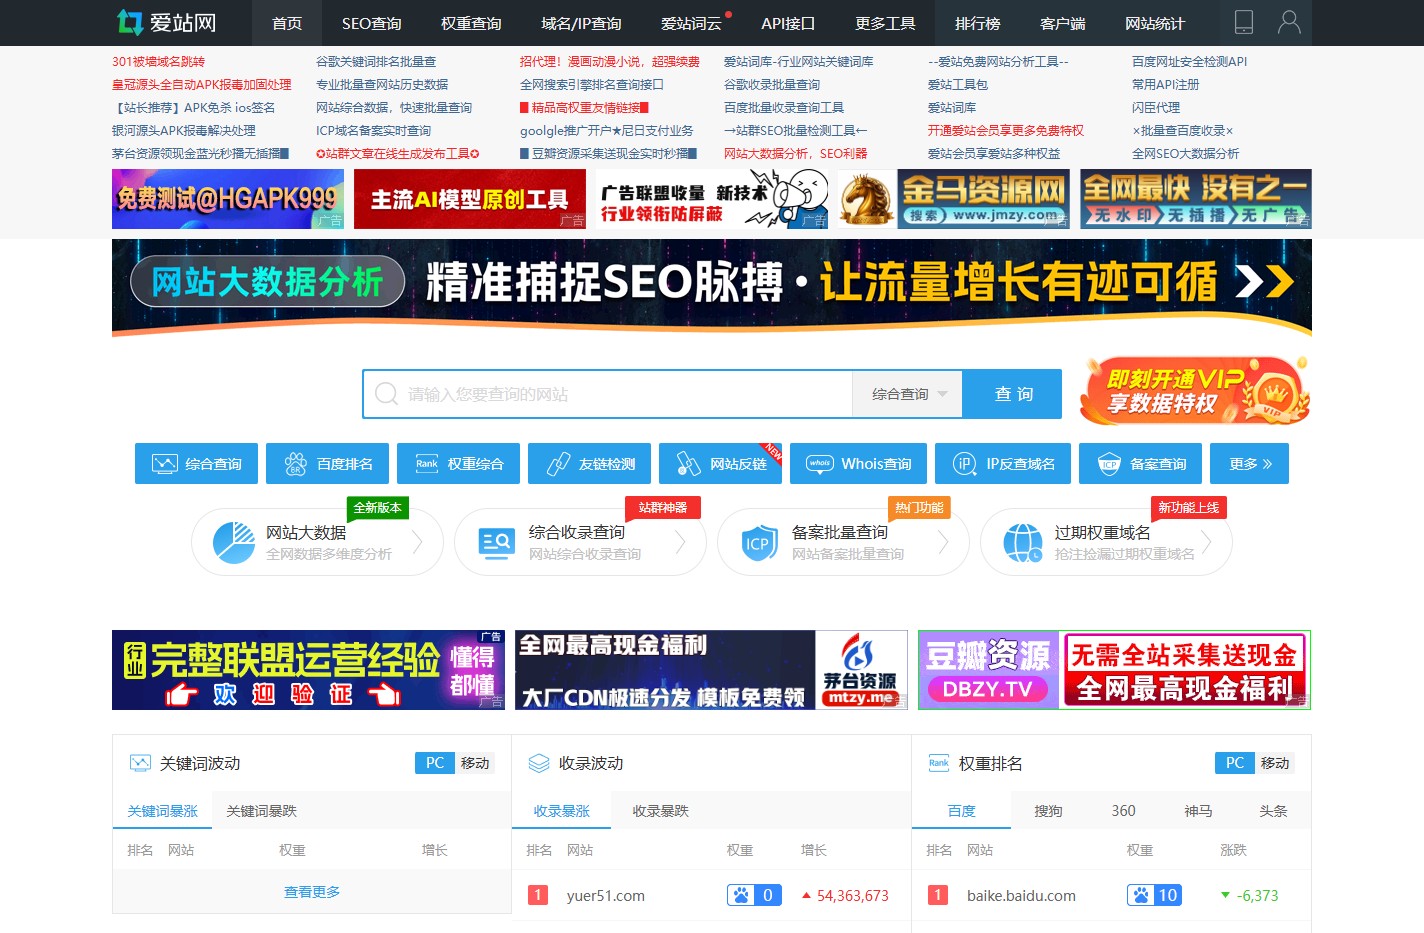1424x933 pixels.
Task: Select the 收录暴跌 tab
Action: [660, 811]
